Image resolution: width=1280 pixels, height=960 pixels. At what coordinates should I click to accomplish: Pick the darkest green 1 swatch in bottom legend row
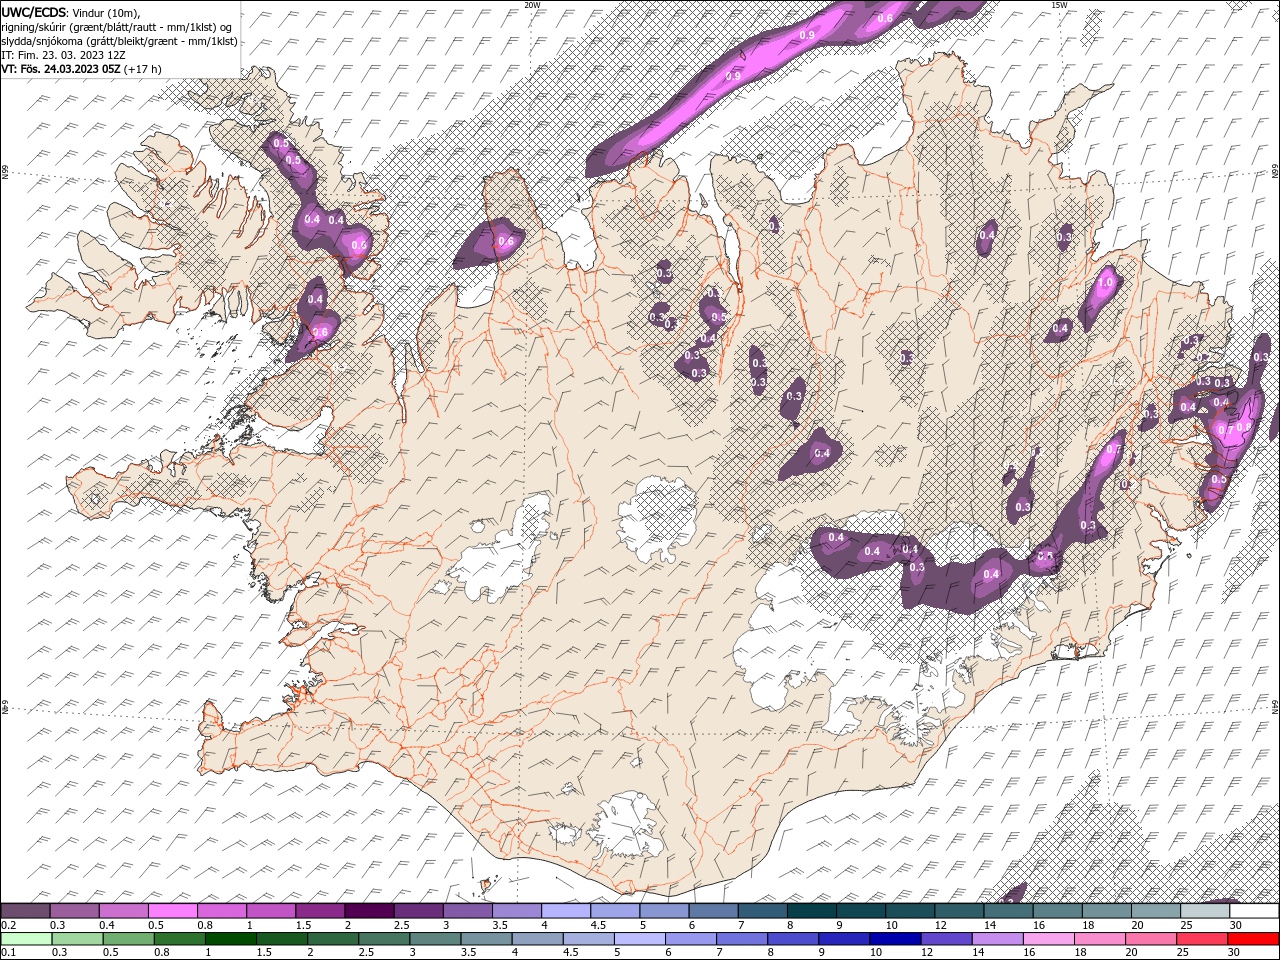[230, 939]
